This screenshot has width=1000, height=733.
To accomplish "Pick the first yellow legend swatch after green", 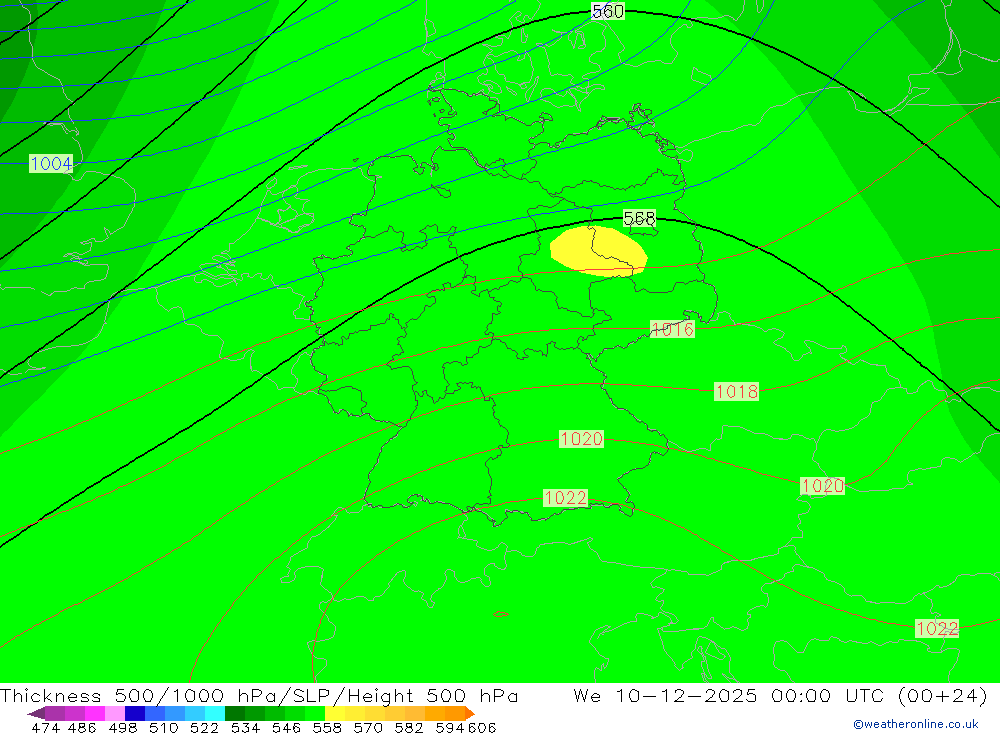I will tap(335, 713).
